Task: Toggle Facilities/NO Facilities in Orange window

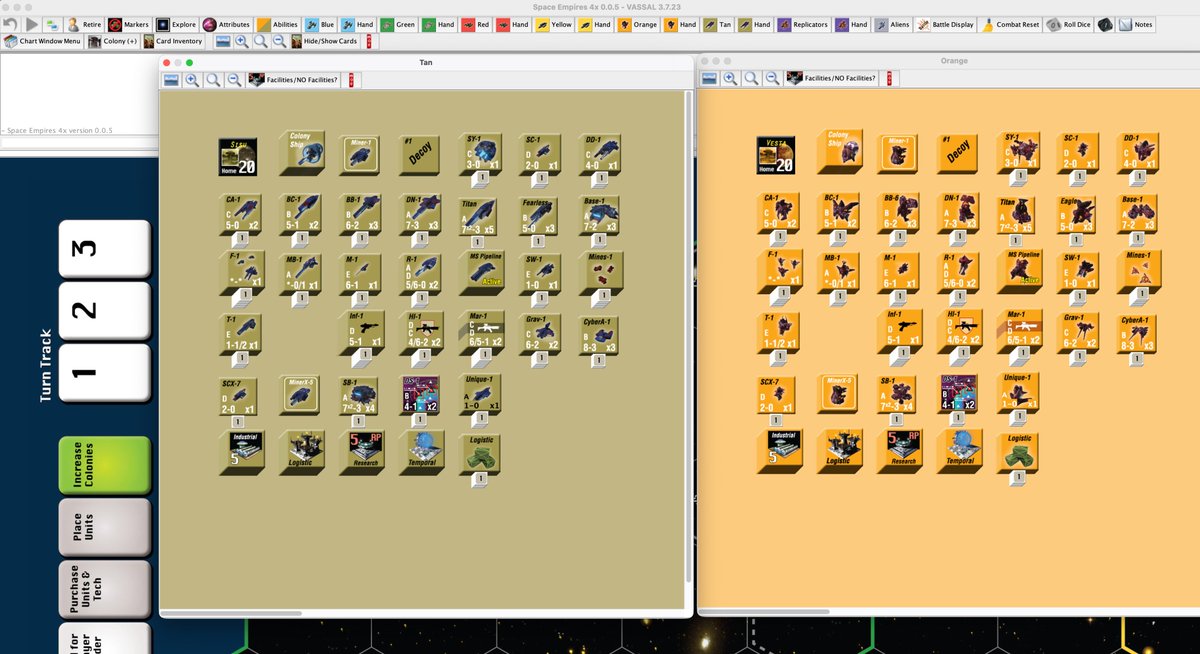Action: point(832,78)
